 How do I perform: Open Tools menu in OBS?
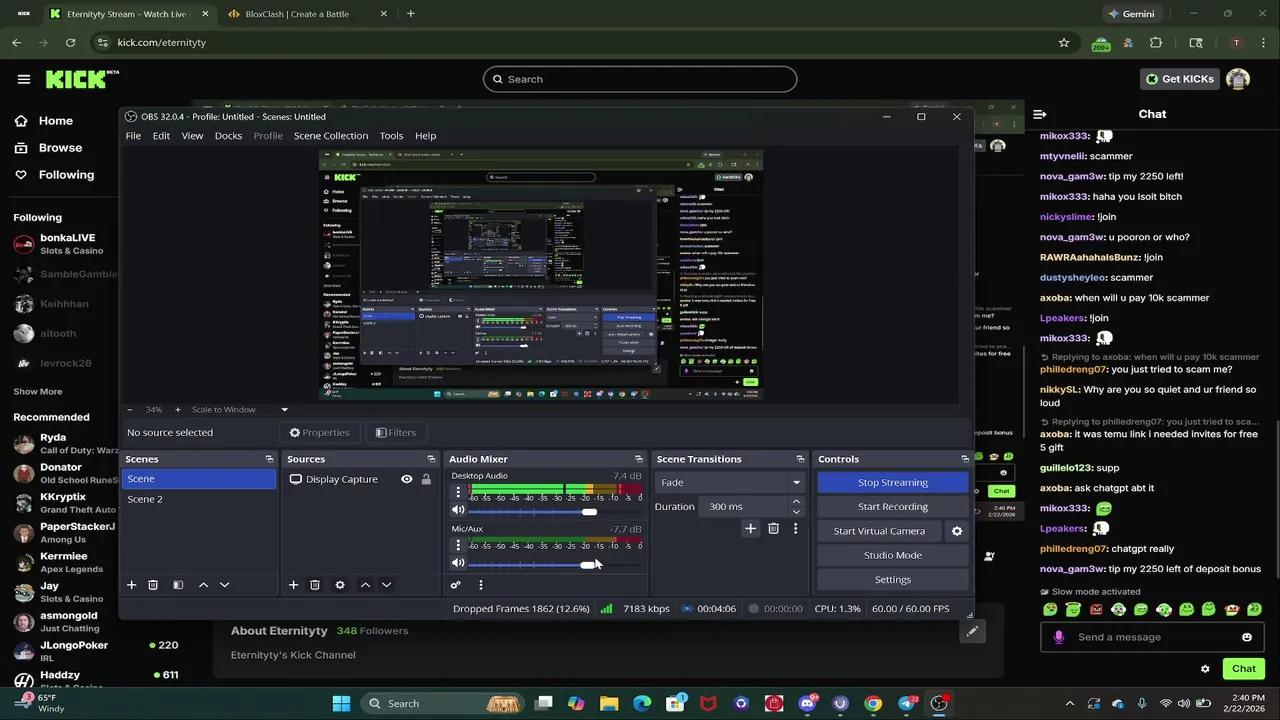391,136
